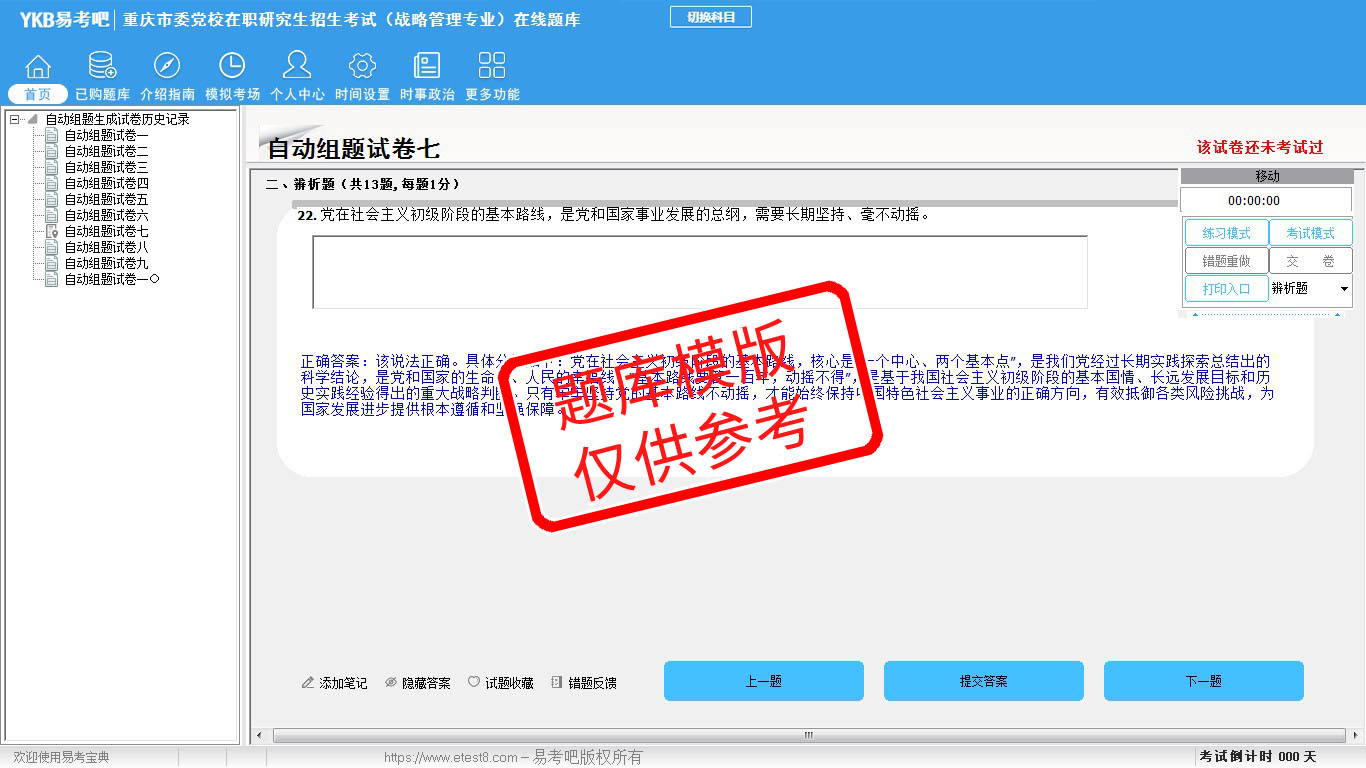This screenshot has width=1366, height=768.
Task: Open 介绍指南 compass icon
Action: pos(167,67)
